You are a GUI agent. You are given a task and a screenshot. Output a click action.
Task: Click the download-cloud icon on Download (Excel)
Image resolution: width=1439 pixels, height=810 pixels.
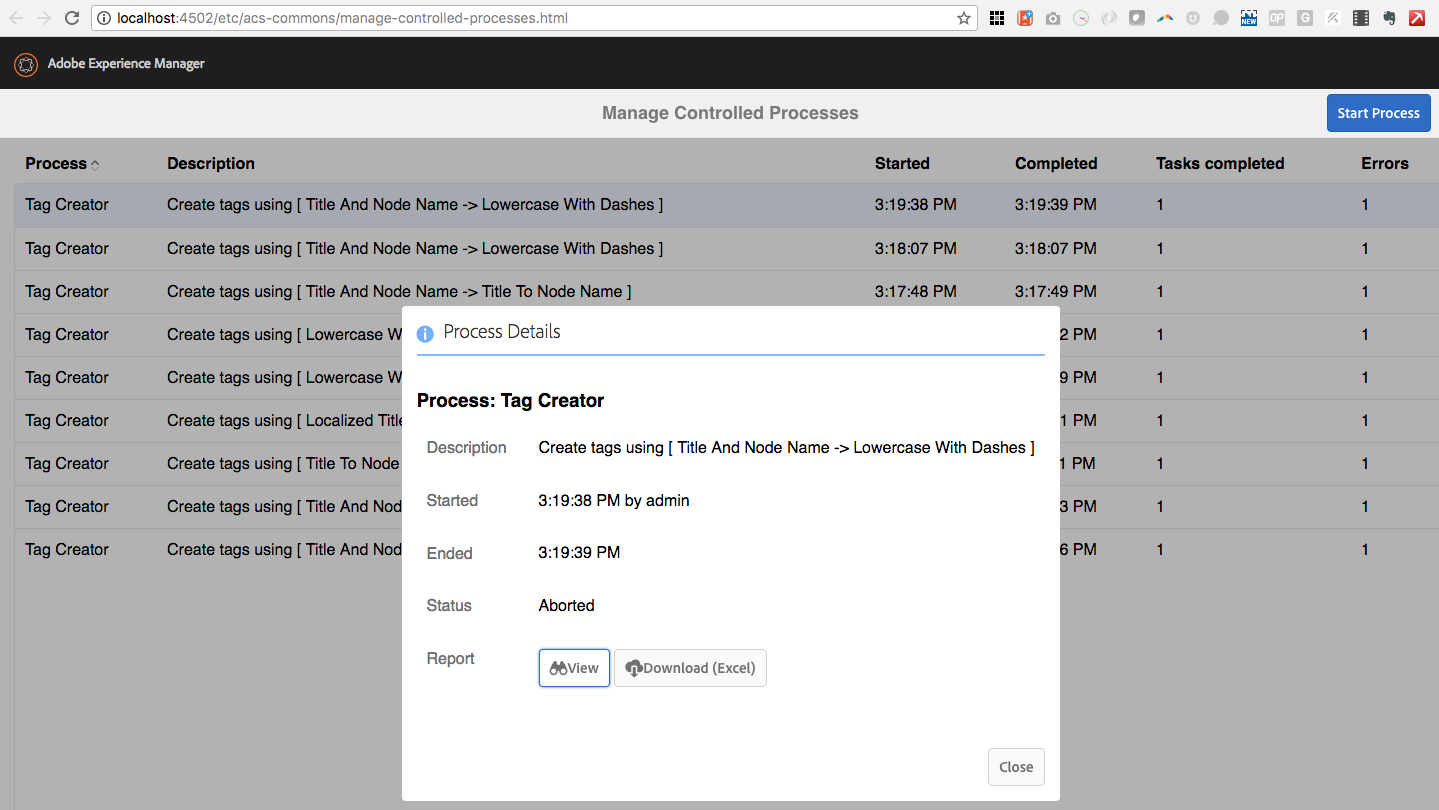634,668
